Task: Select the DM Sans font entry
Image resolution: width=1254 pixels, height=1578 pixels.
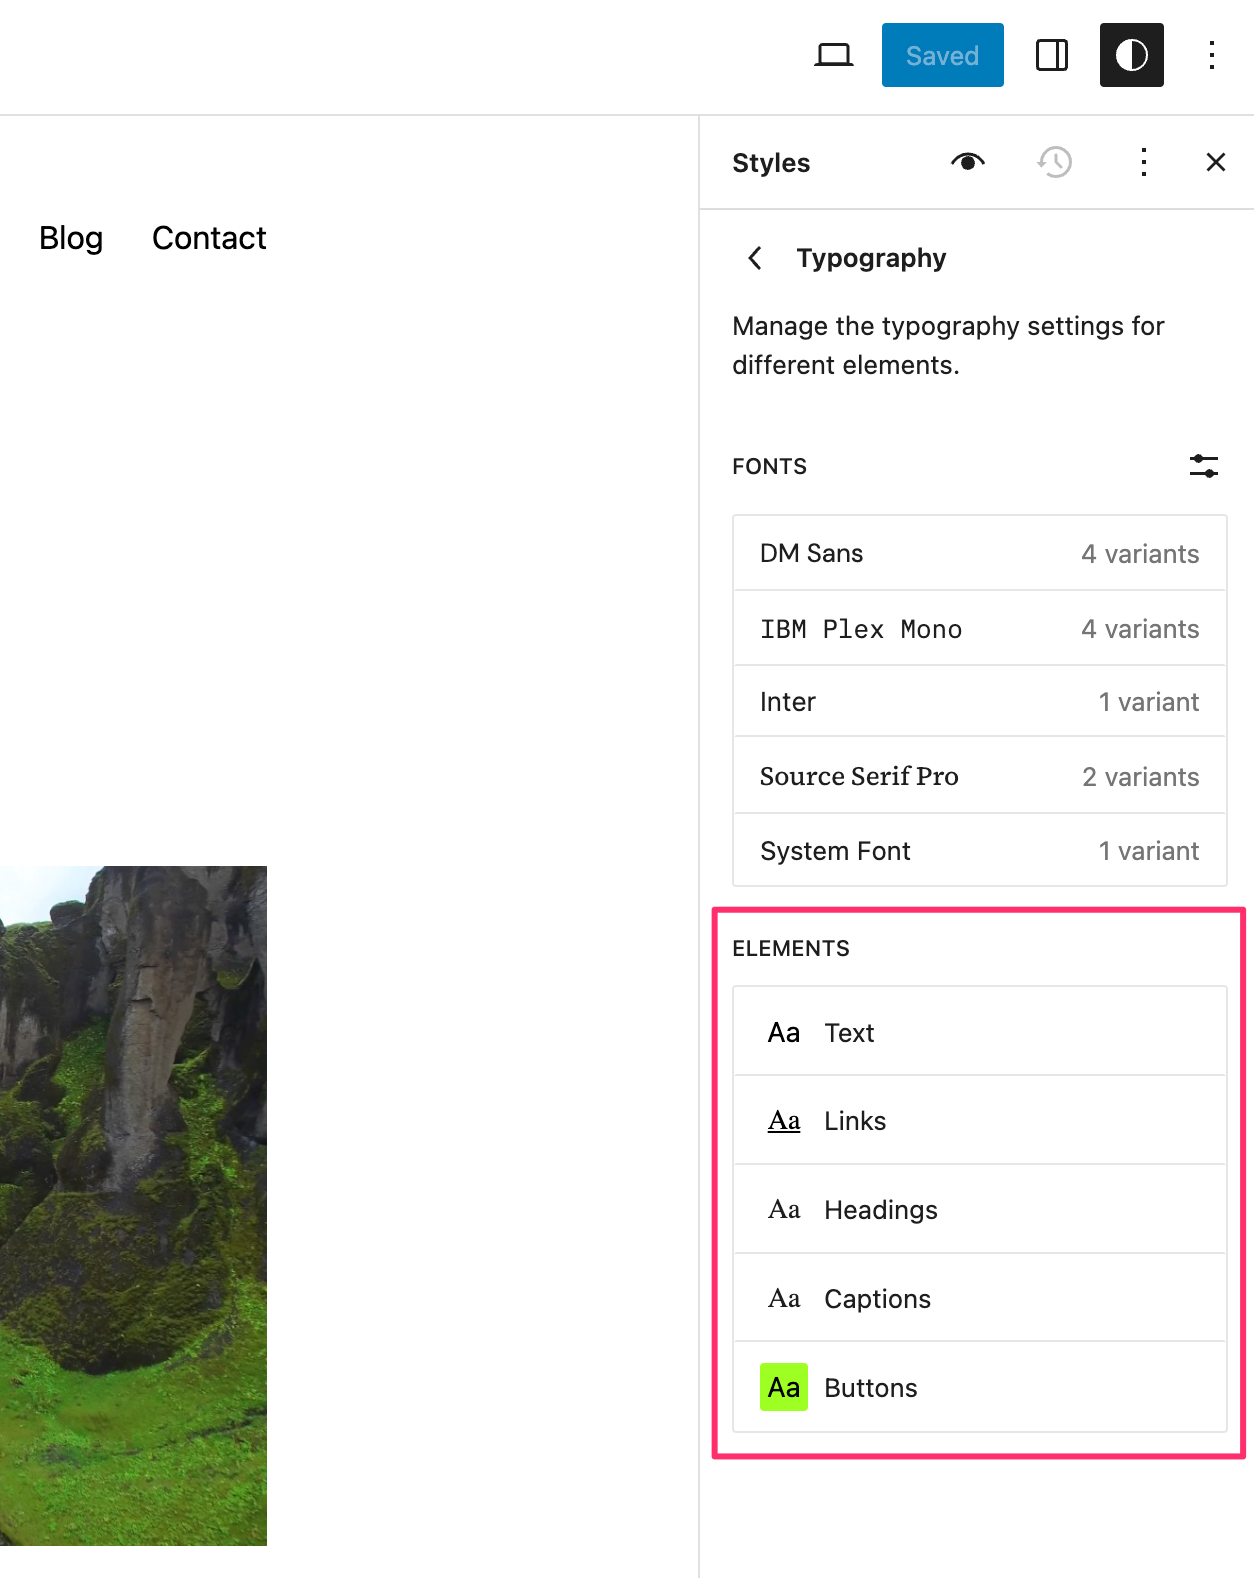Action: 979,553
